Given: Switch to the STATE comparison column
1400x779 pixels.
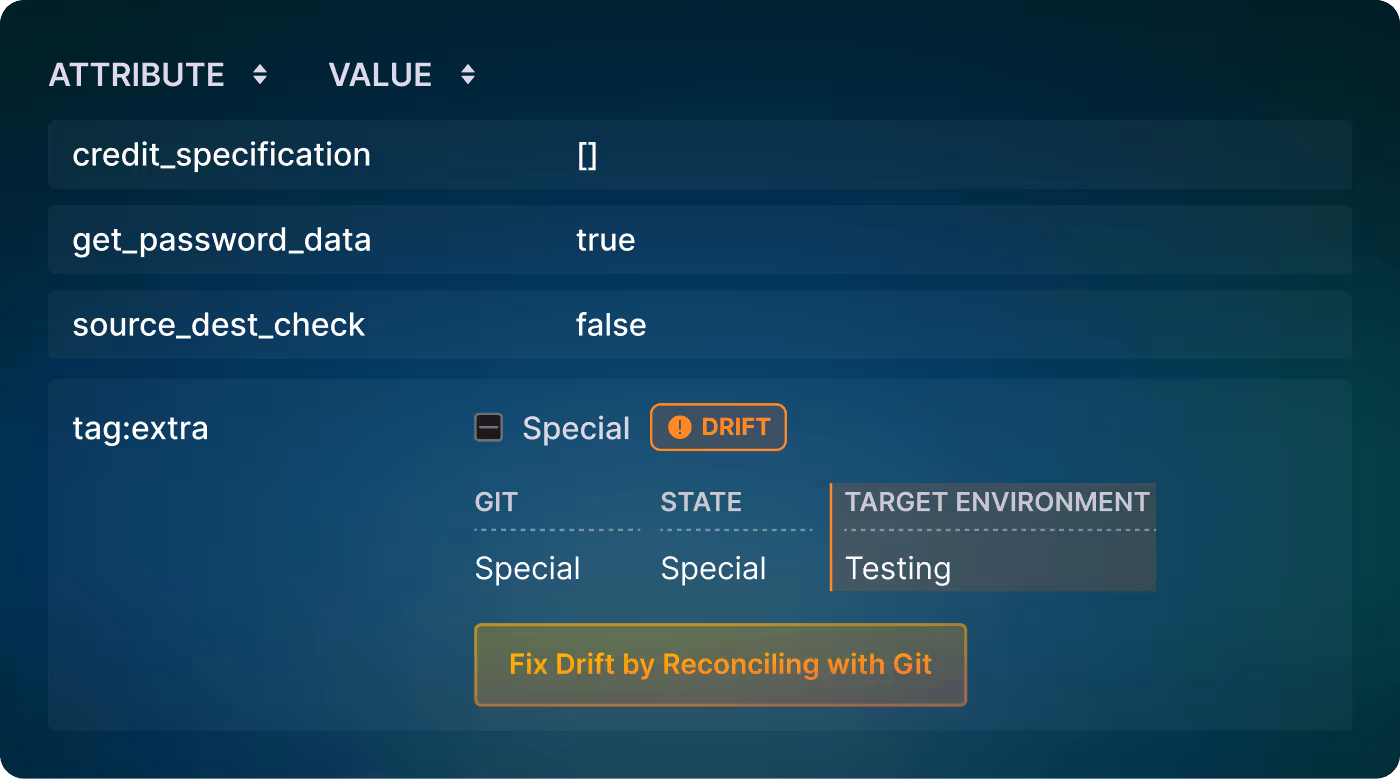Looking at the screenshot, I should [x=700, y=502].
